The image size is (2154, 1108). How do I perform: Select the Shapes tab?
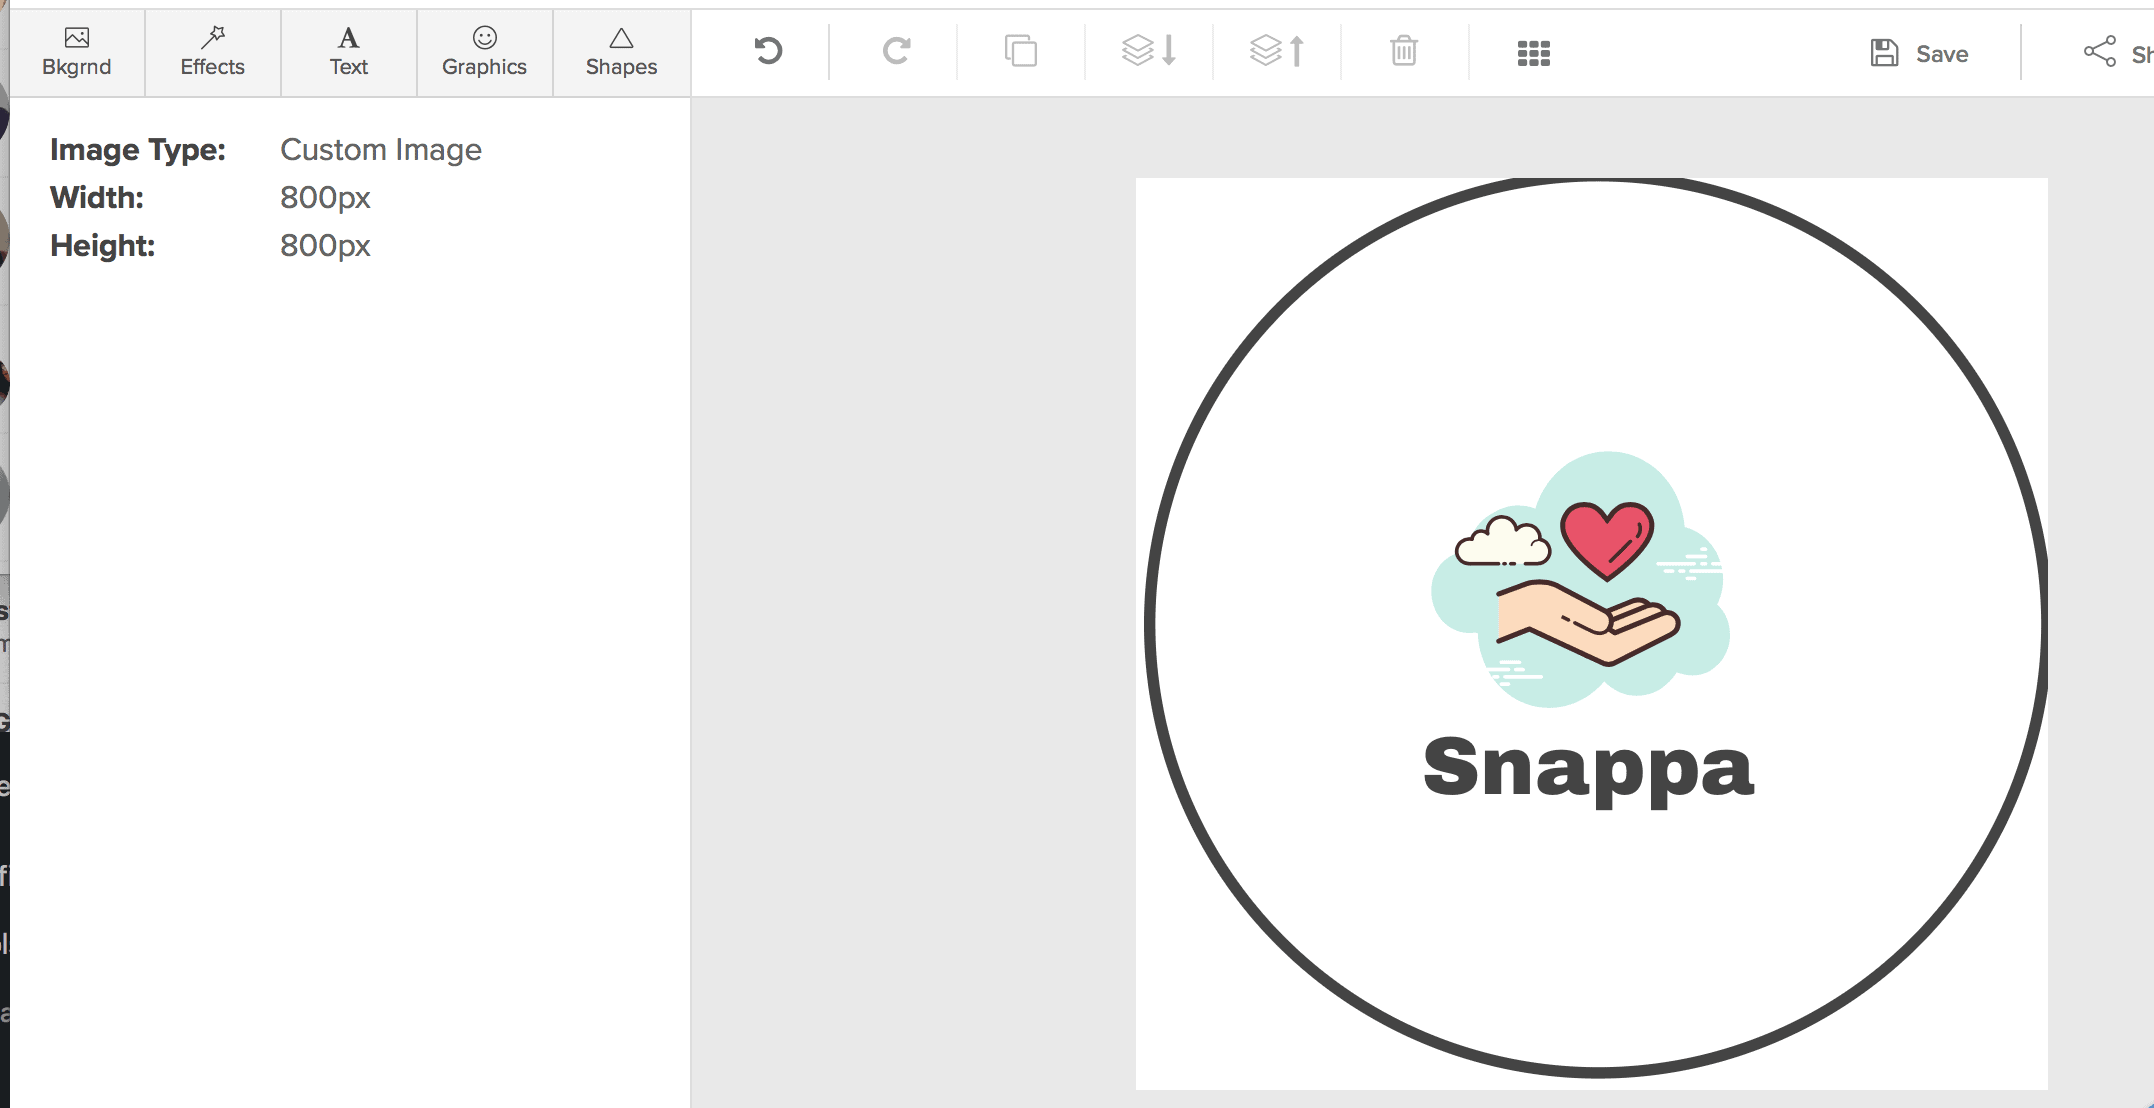click(621, 52)
